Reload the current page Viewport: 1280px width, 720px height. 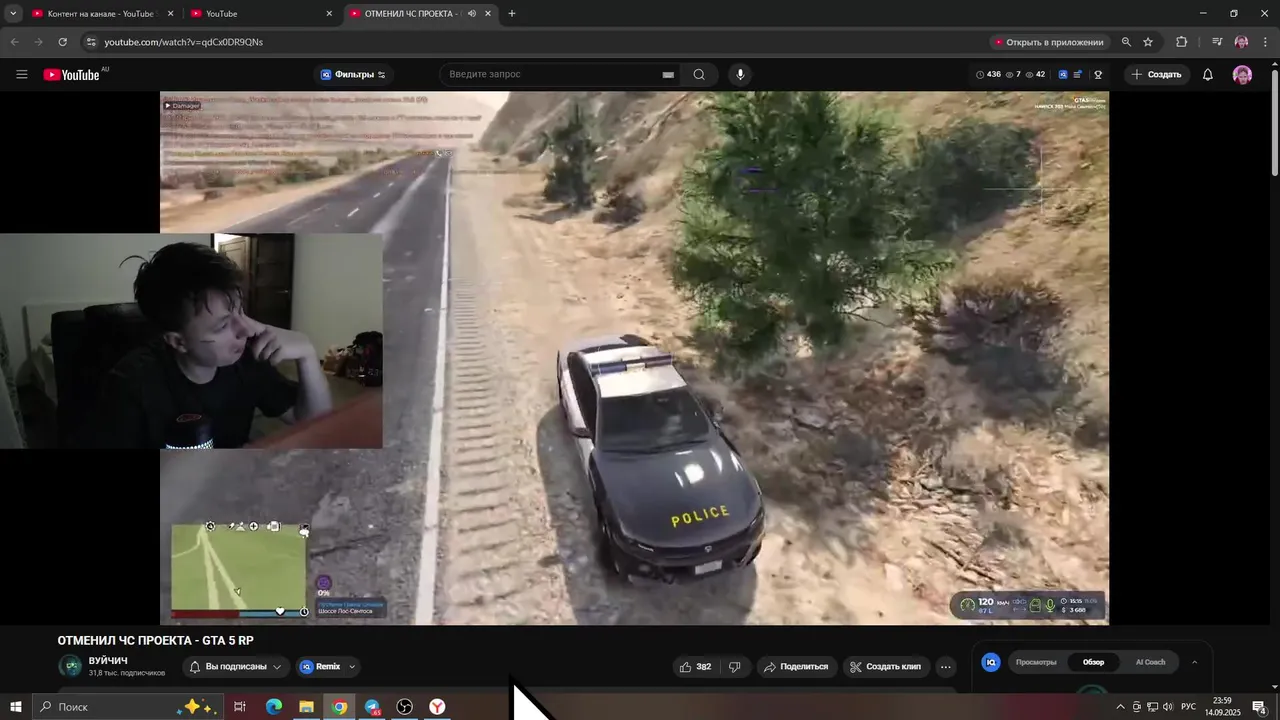pyautogui.click(x=62, y=42)
